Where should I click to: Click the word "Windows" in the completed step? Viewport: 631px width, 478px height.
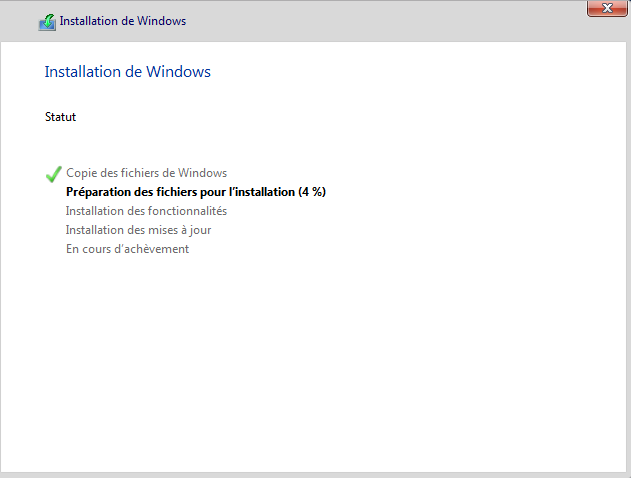pyautogui.click(x=204, y=173)
